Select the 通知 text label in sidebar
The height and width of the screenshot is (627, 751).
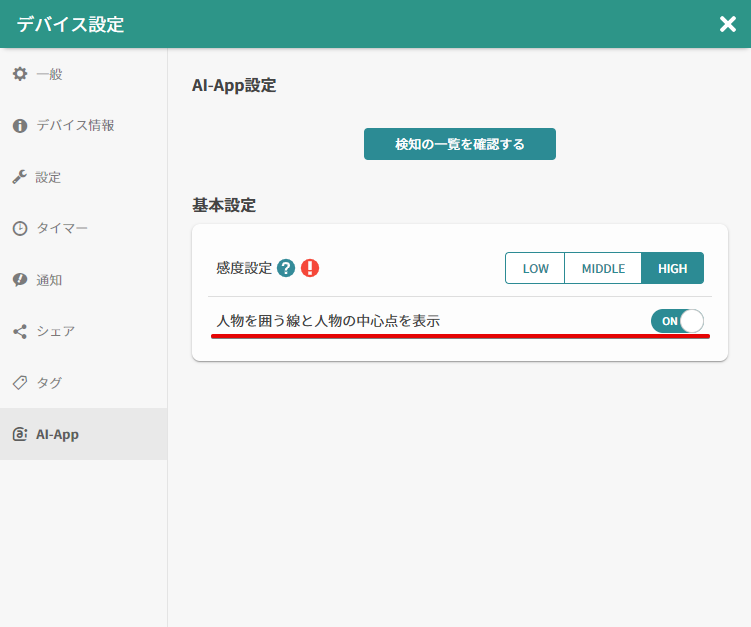pos(49,280)
